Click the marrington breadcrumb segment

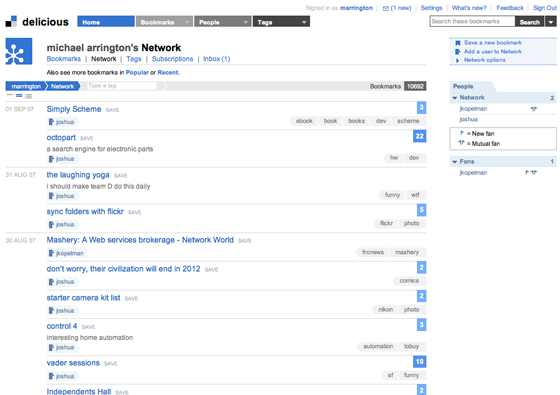[26, 86]
